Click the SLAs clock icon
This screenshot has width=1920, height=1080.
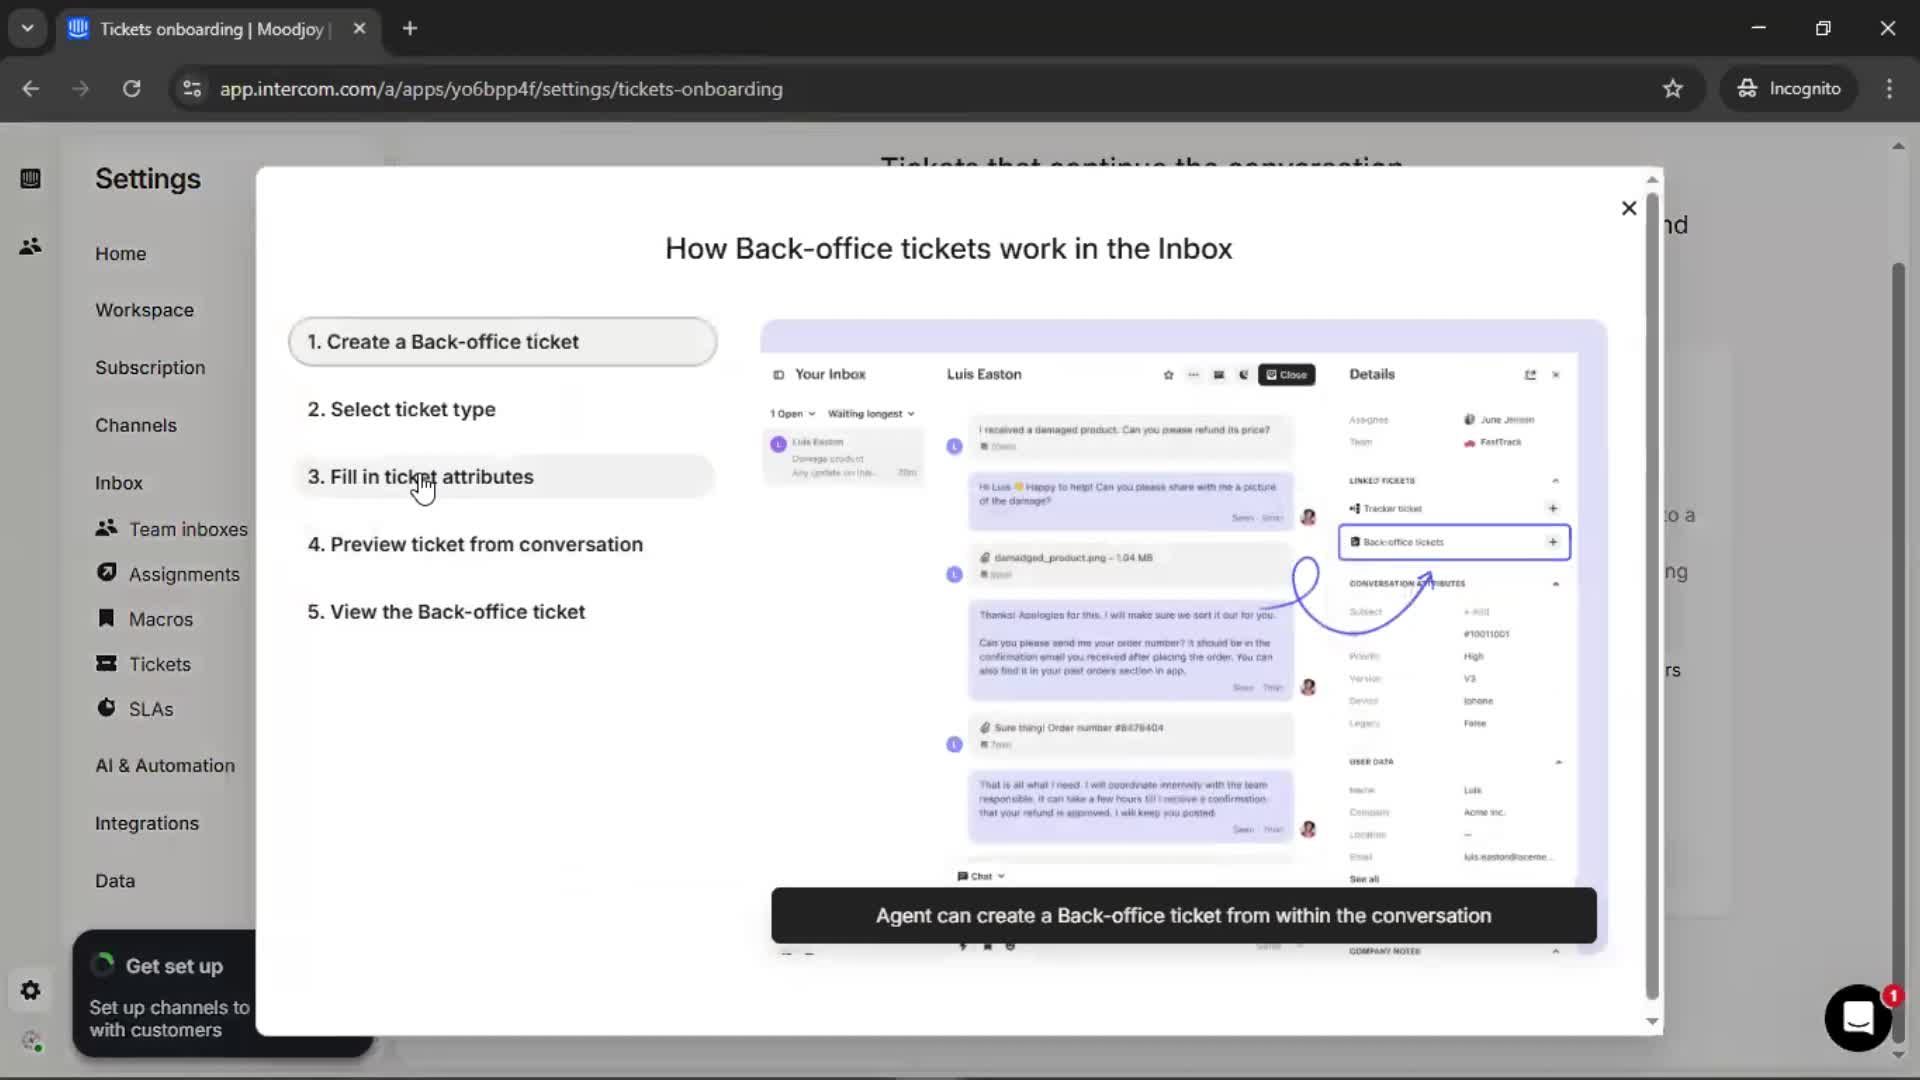pos(106,707)
